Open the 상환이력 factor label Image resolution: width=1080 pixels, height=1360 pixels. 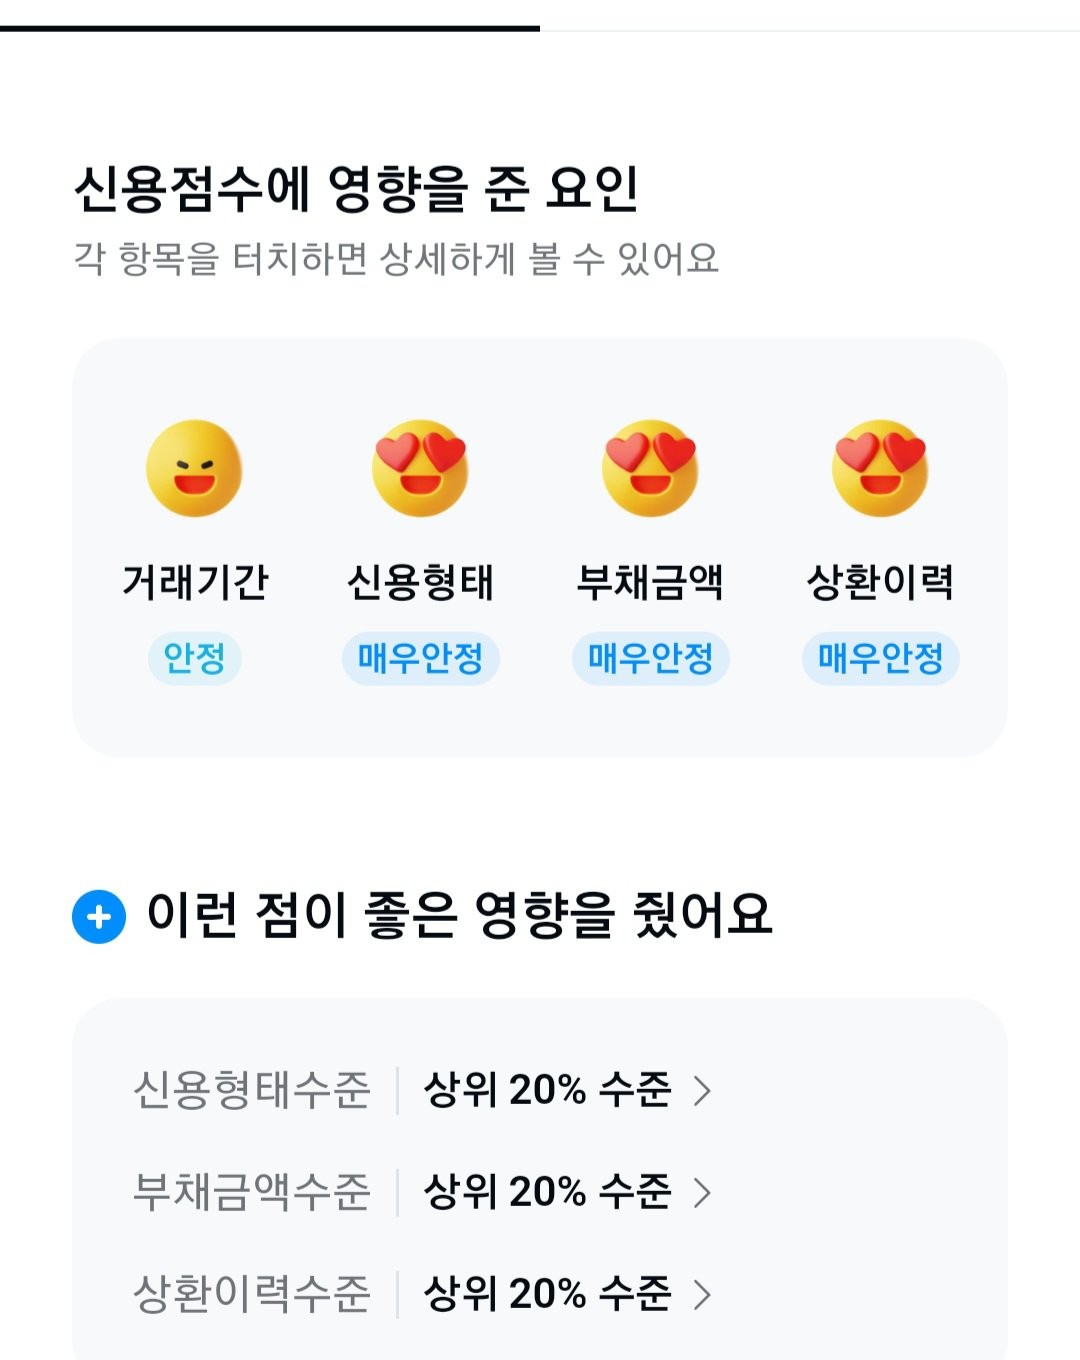(880, 582)
